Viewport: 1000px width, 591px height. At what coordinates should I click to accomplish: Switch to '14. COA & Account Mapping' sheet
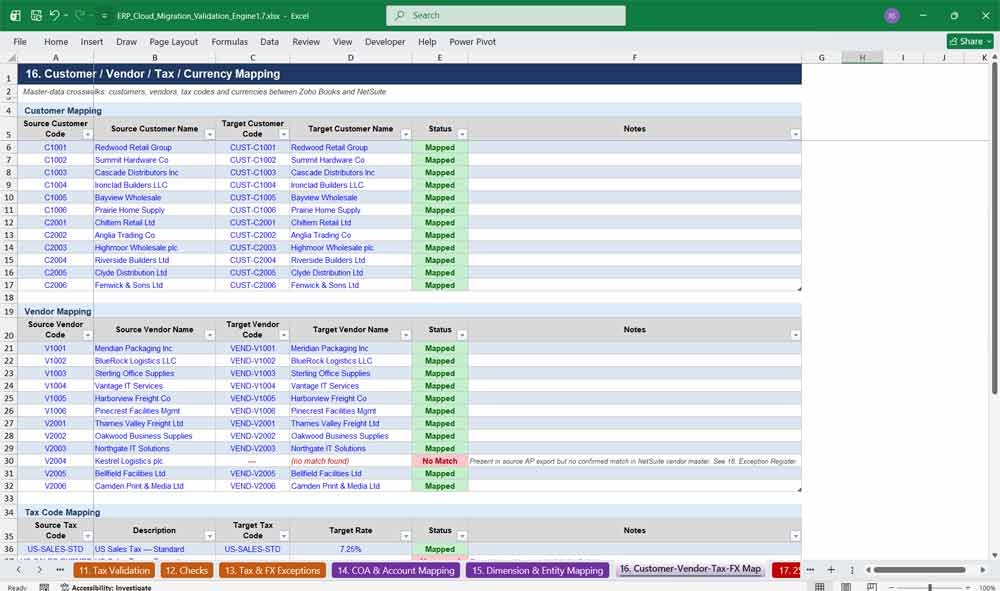click(395, 571)
